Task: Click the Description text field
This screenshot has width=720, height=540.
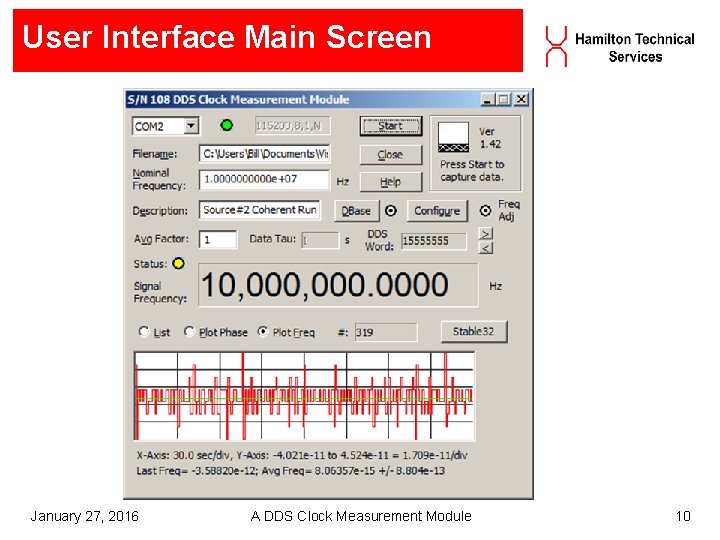Action: point(260,210)
